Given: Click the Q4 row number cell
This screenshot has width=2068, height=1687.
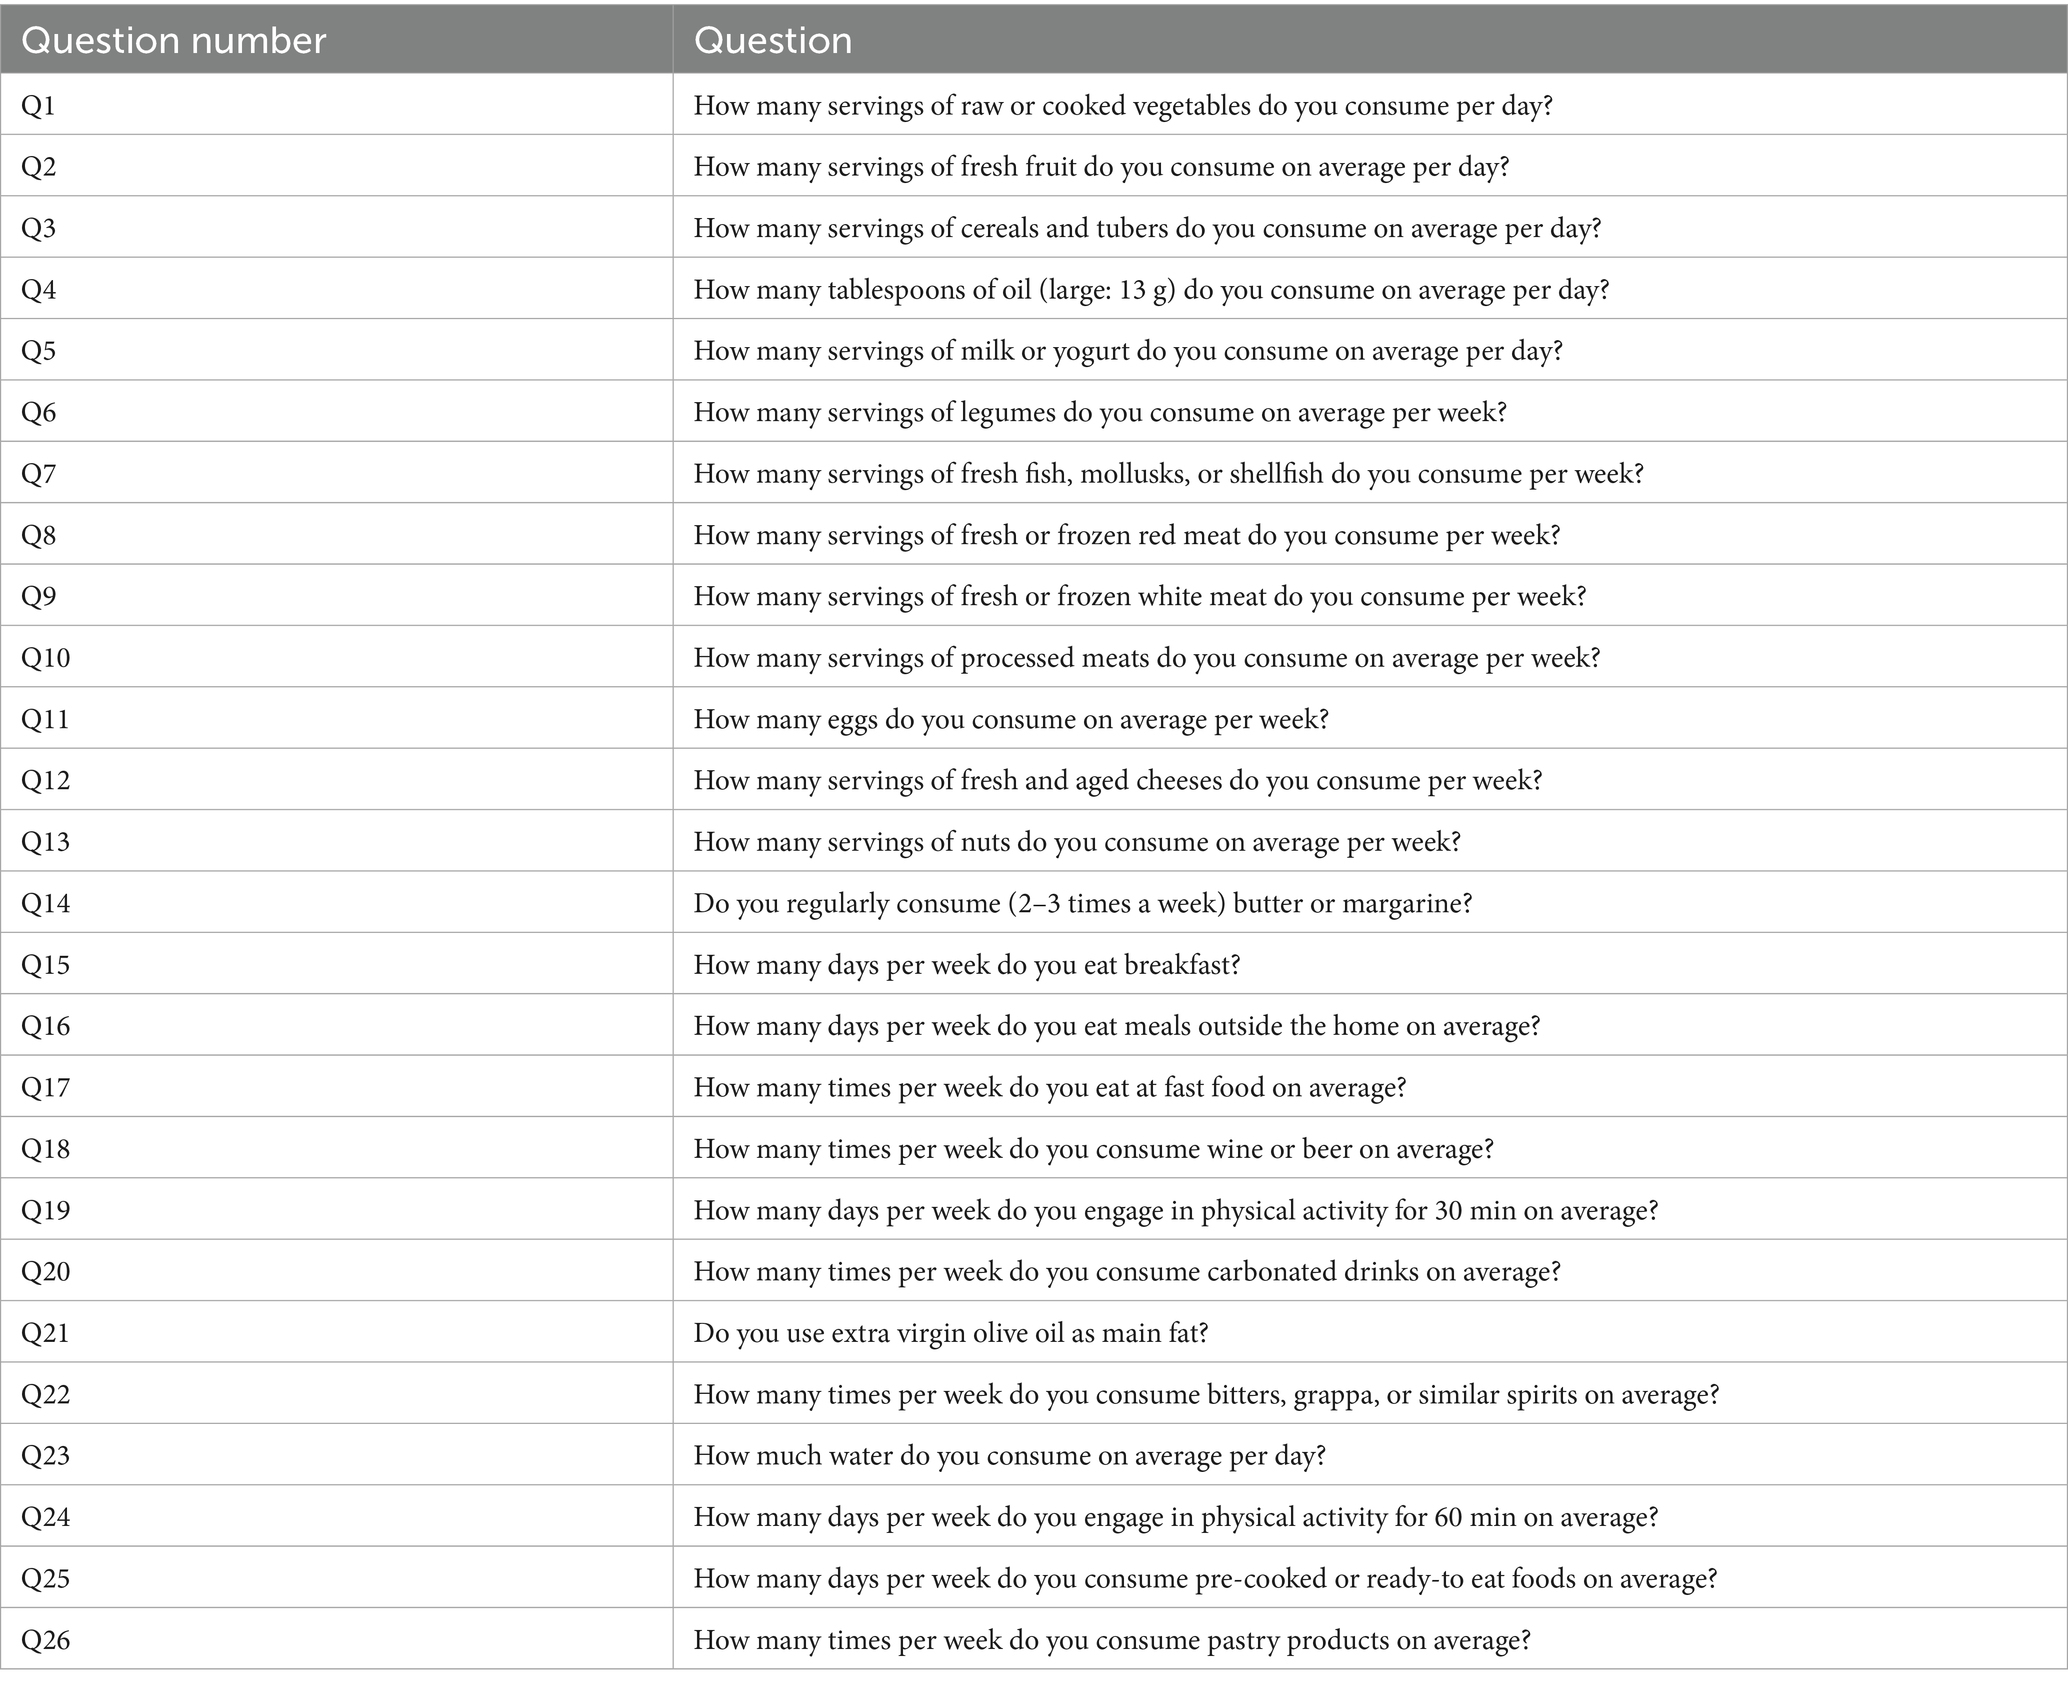Looking at the screenshot, I should coord(38,289).
